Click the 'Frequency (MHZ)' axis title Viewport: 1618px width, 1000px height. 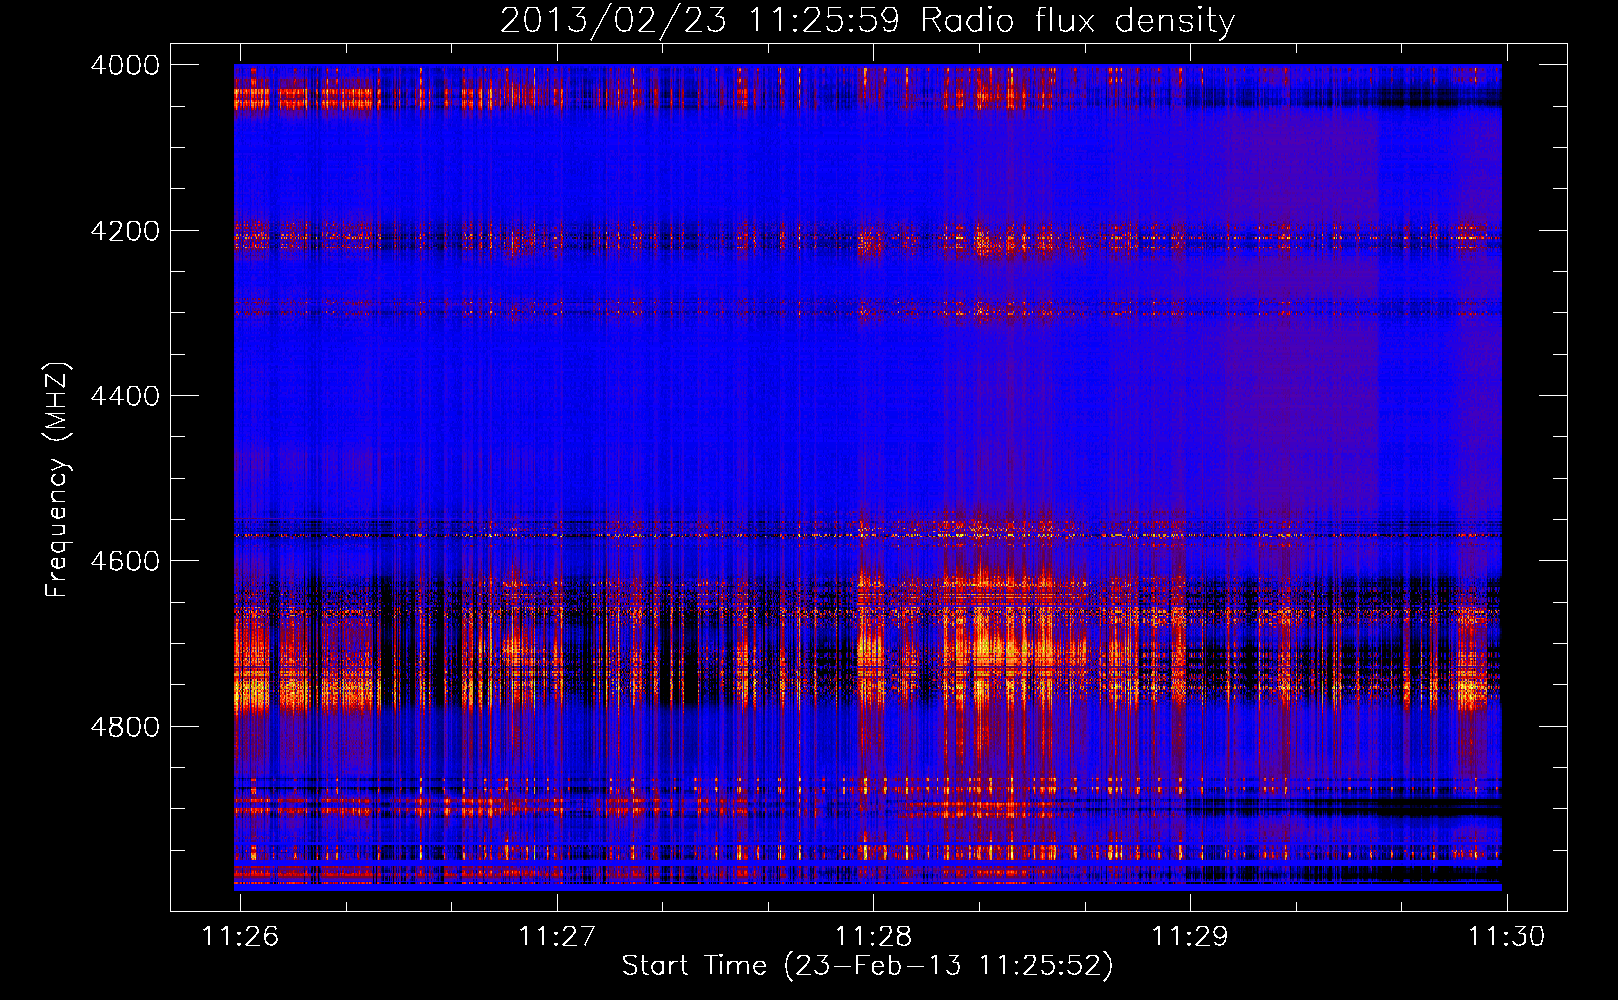[x=58, y=480]
